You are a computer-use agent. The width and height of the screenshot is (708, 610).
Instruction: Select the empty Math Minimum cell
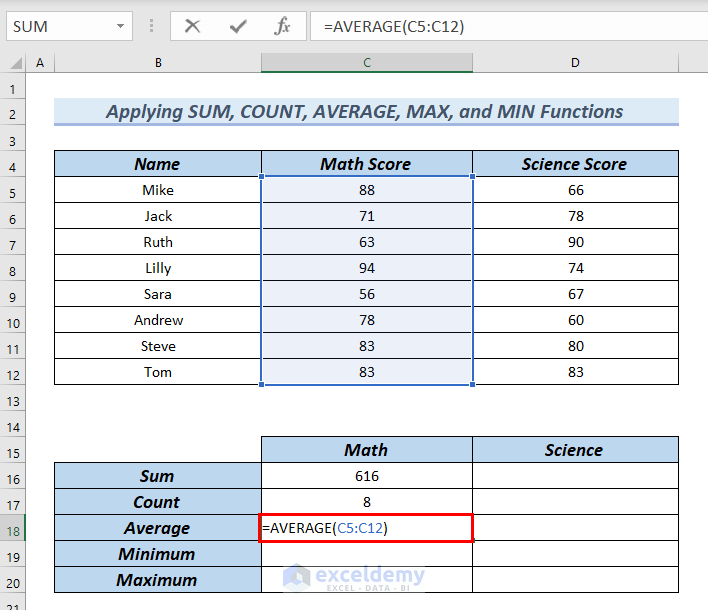[x=366, y=554]
